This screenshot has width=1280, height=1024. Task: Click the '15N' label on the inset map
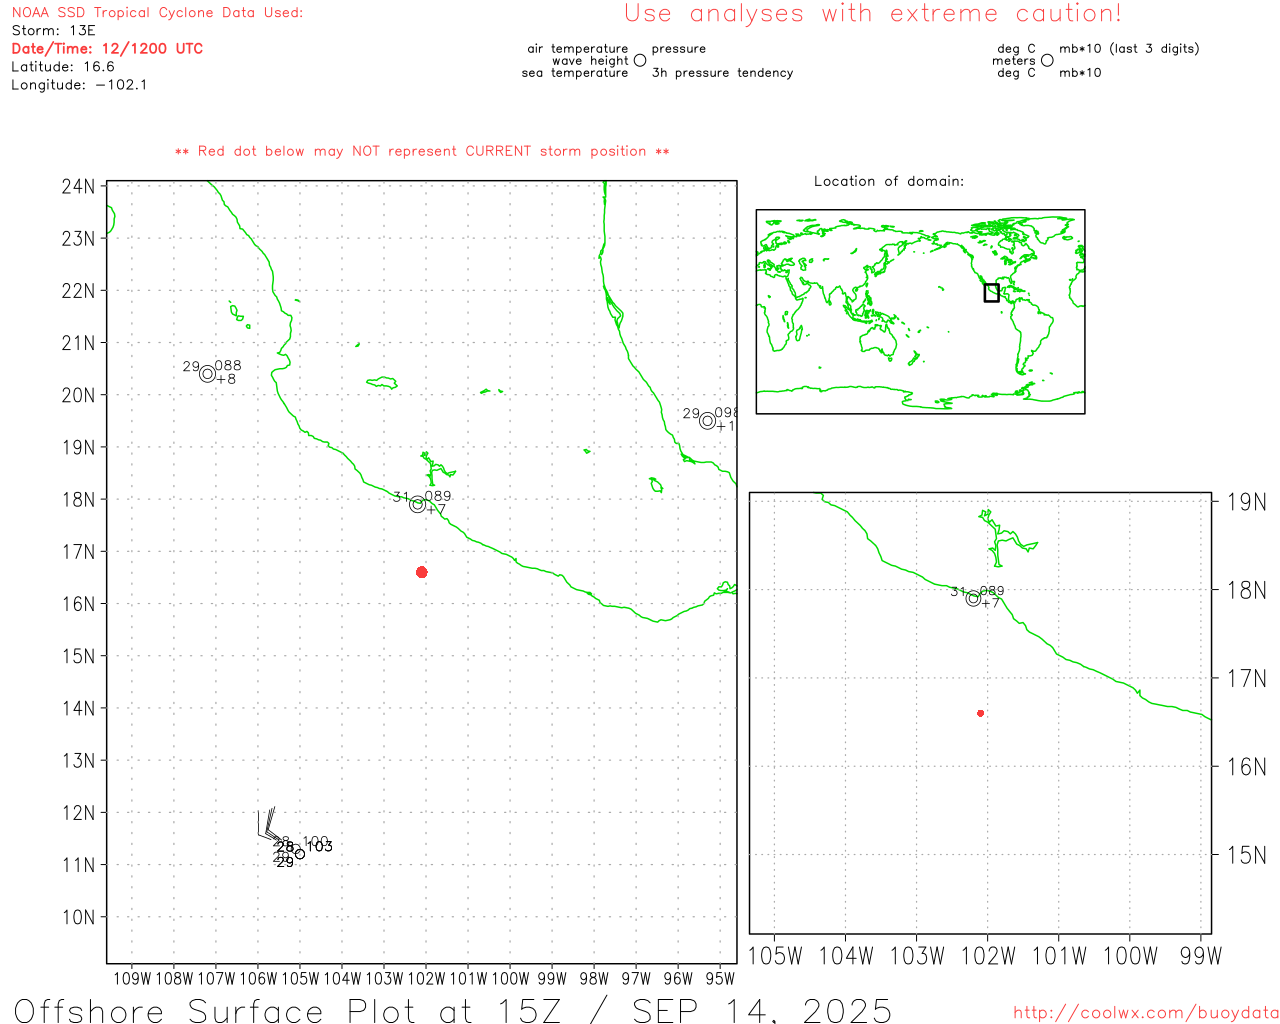pos(1247,855)
